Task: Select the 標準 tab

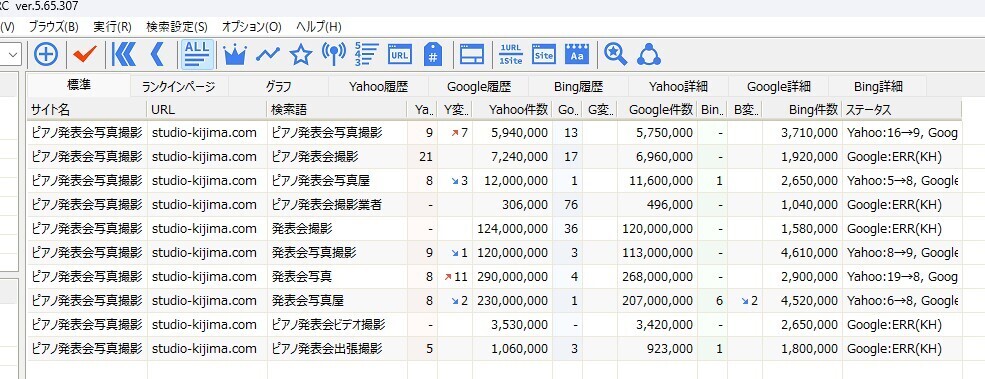Action: click(79, 85)
